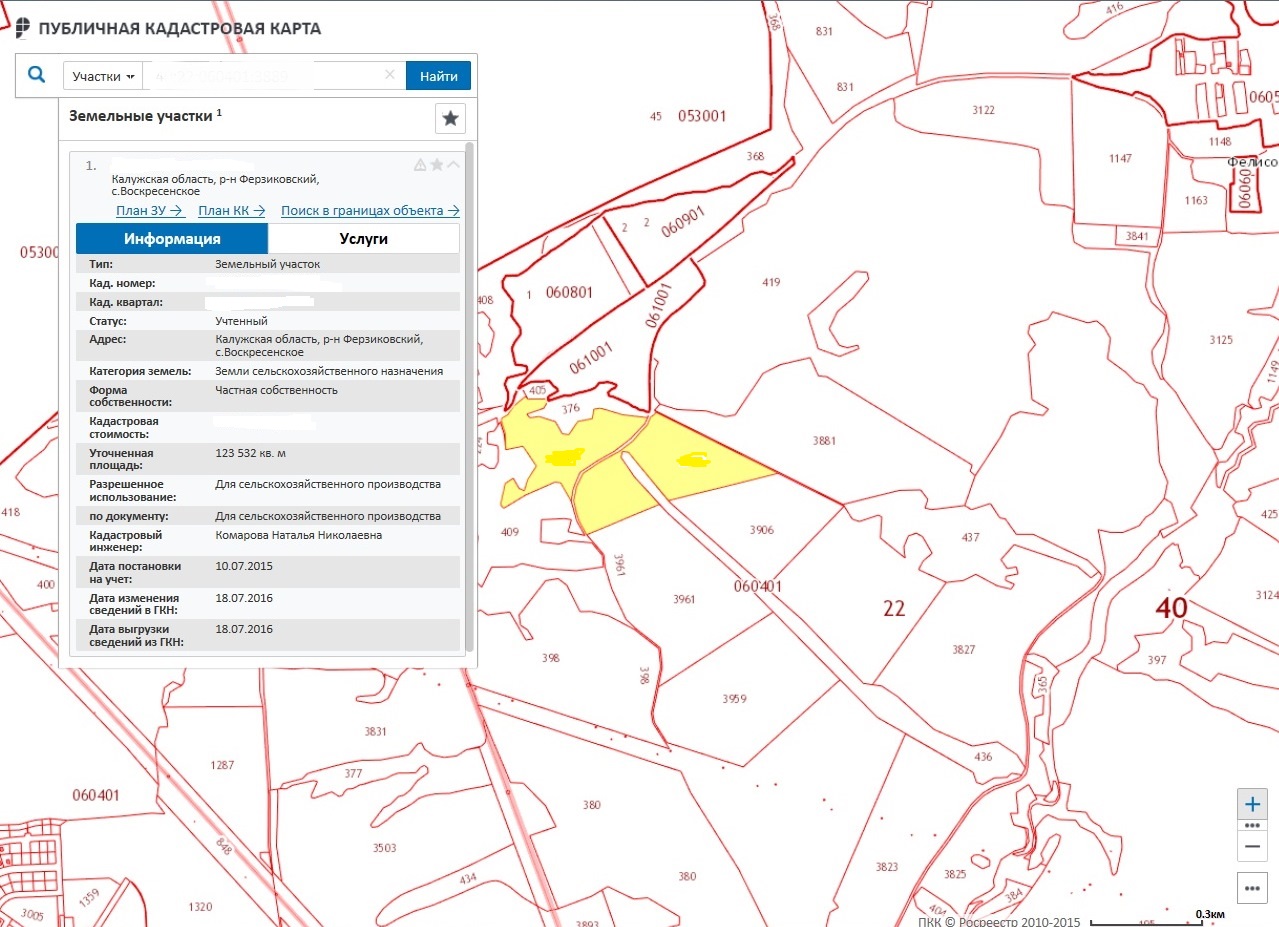Image resolution: width=1279 pixels, height=927 pixels.
Task: Open Поиск в границах объекта link
Action: (370, 210)
